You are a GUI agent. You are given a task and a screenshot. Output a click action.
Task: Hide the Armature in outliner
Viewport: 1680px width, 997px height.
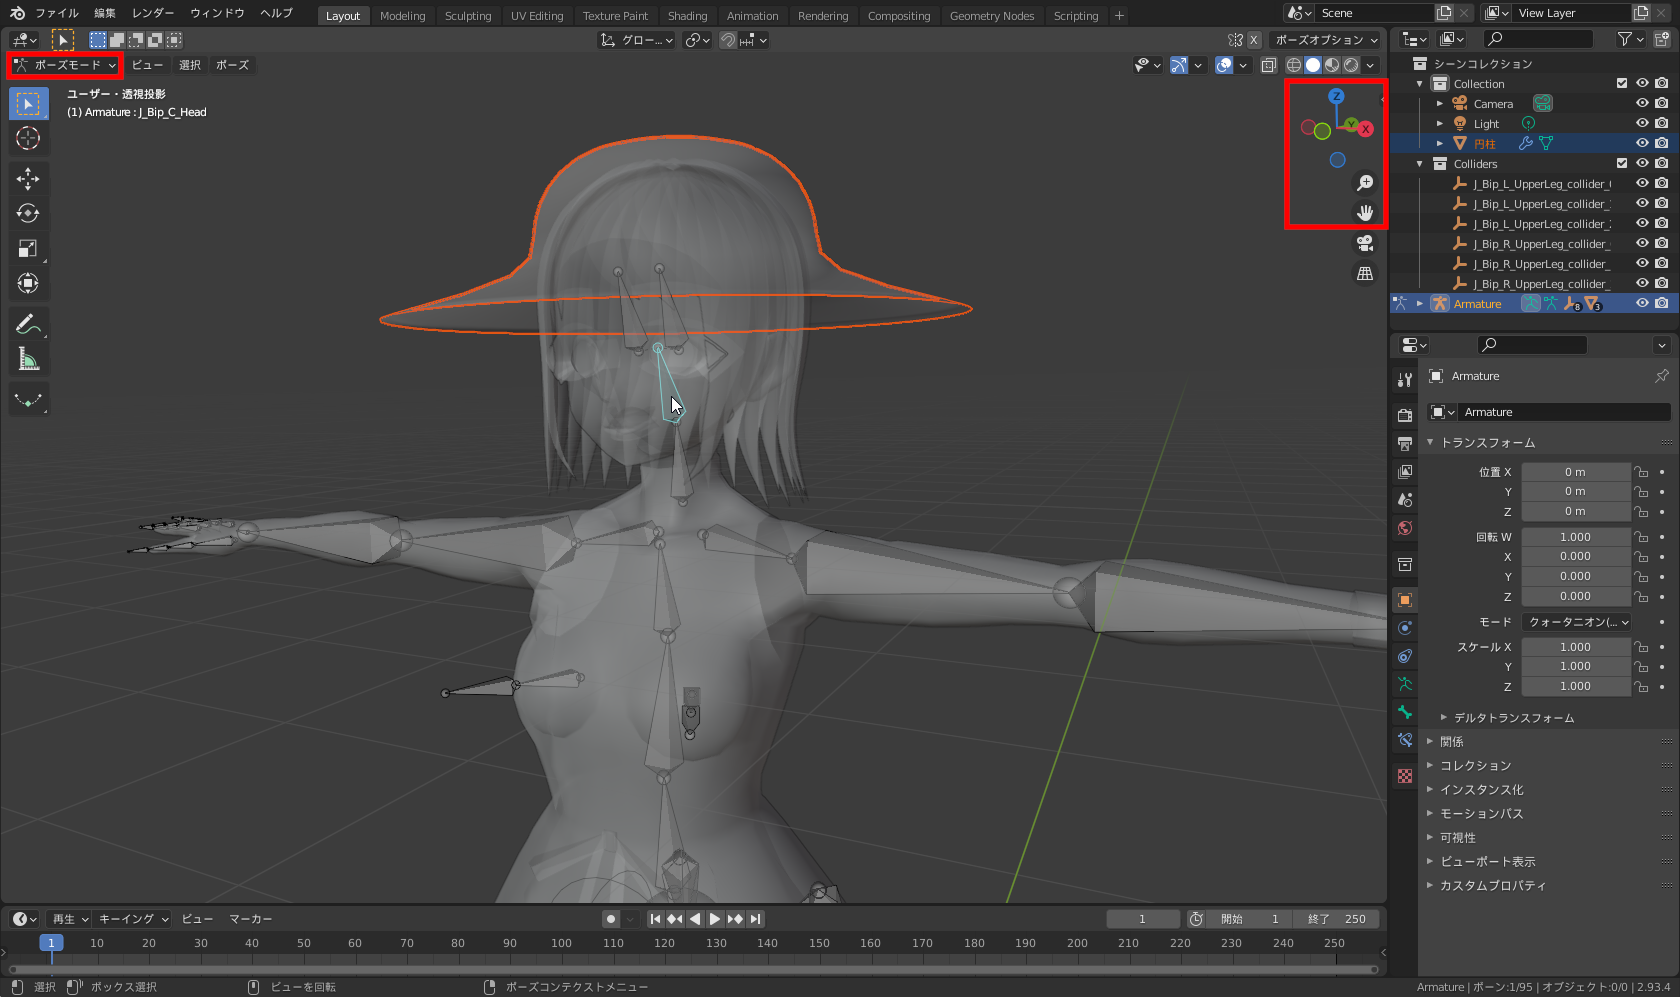click(1642, 303)
